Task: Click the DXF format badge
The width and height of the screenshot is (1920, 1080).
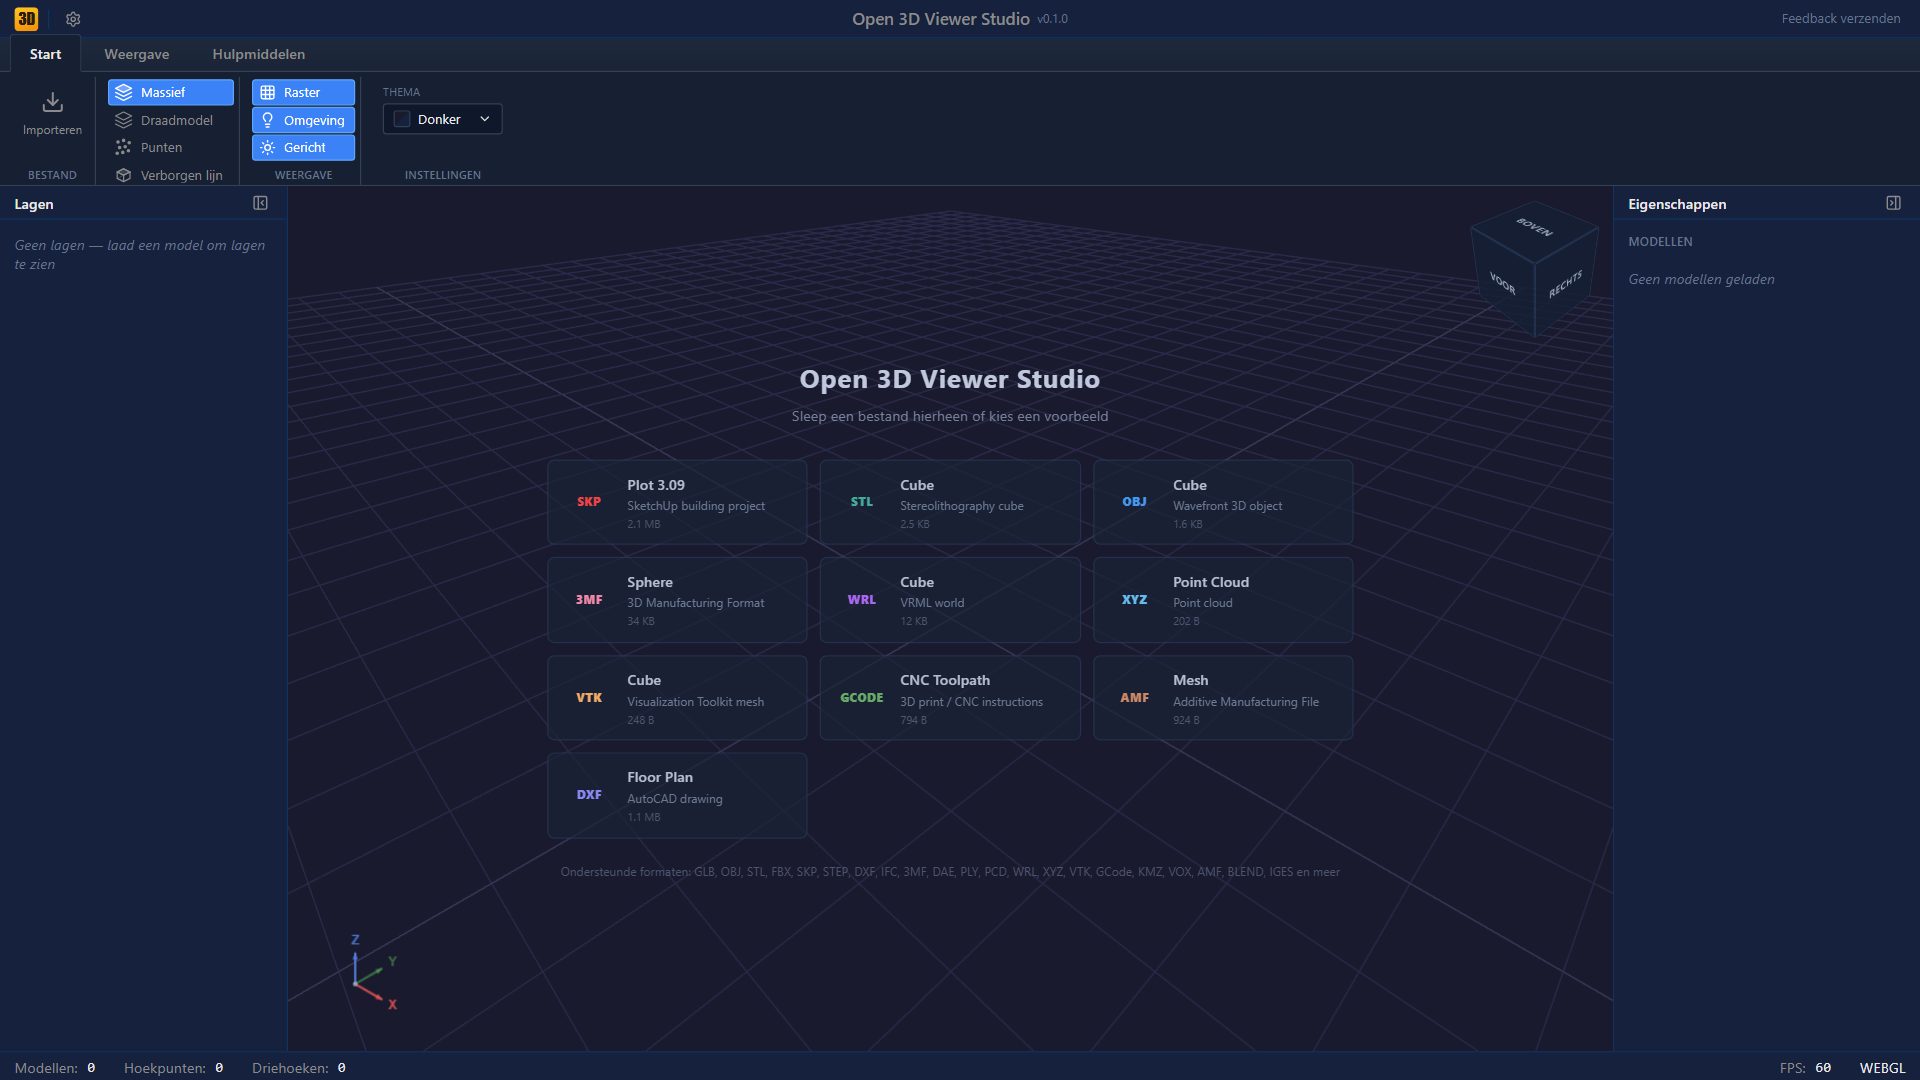Action: tap(589, 795)
